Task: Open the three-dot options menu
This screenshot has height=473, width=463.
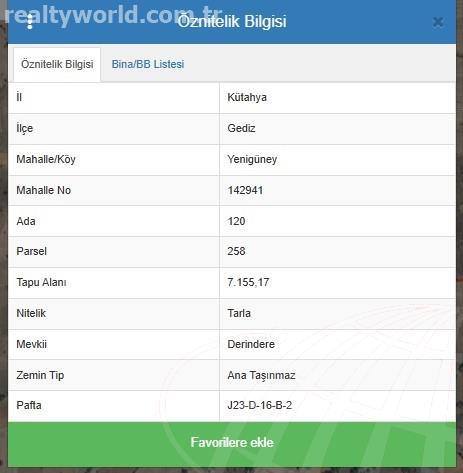Action: [x=30, y=21]
